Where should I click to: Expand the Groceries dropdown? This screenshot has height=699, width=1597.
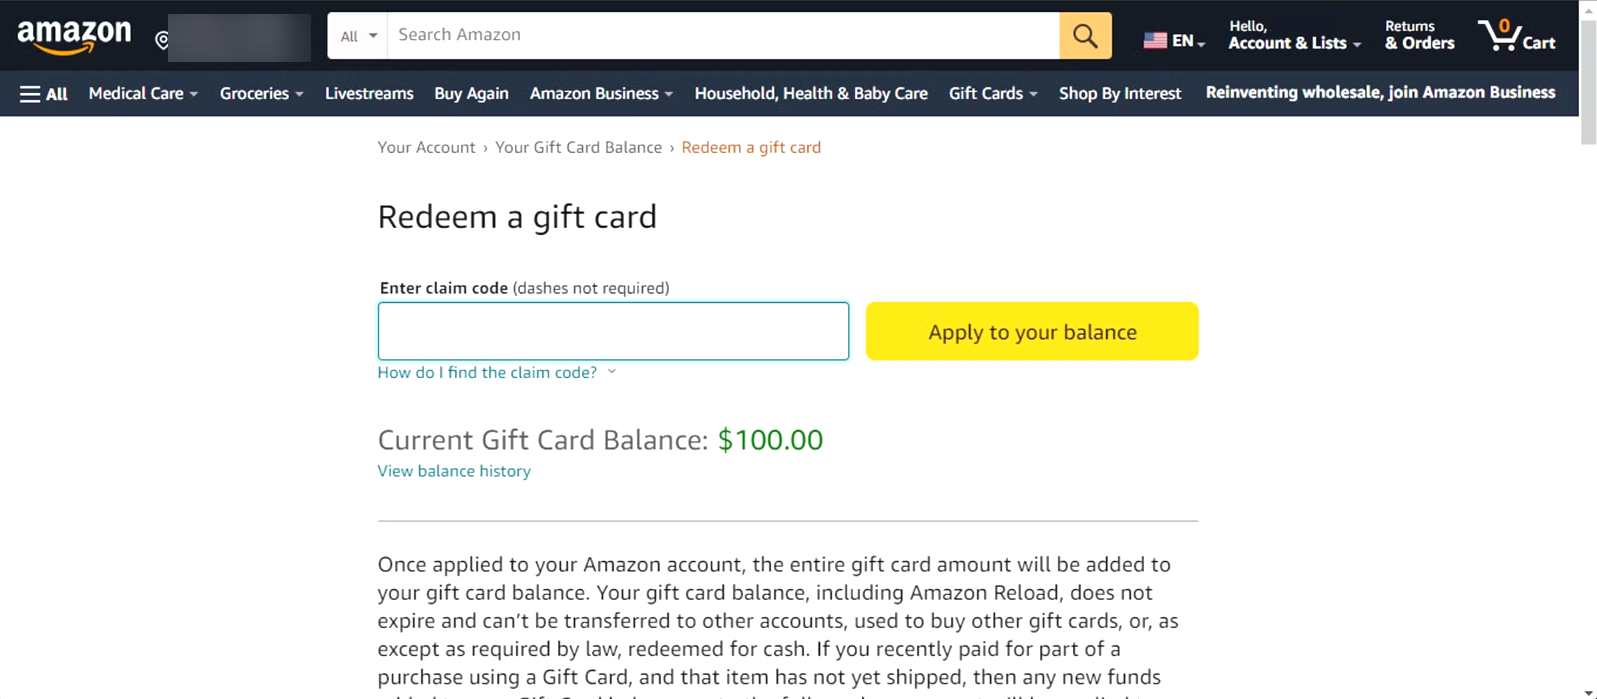(x=261, y=94)
